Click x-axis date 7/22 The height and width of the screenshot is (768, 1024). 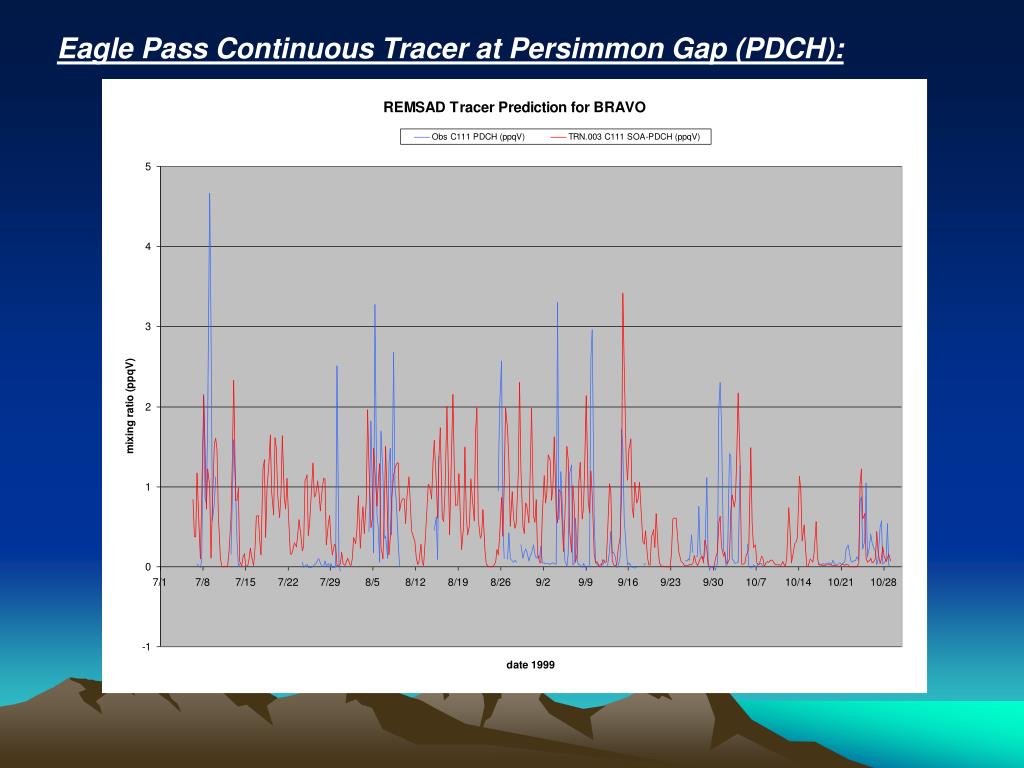[x=288, y=582]
